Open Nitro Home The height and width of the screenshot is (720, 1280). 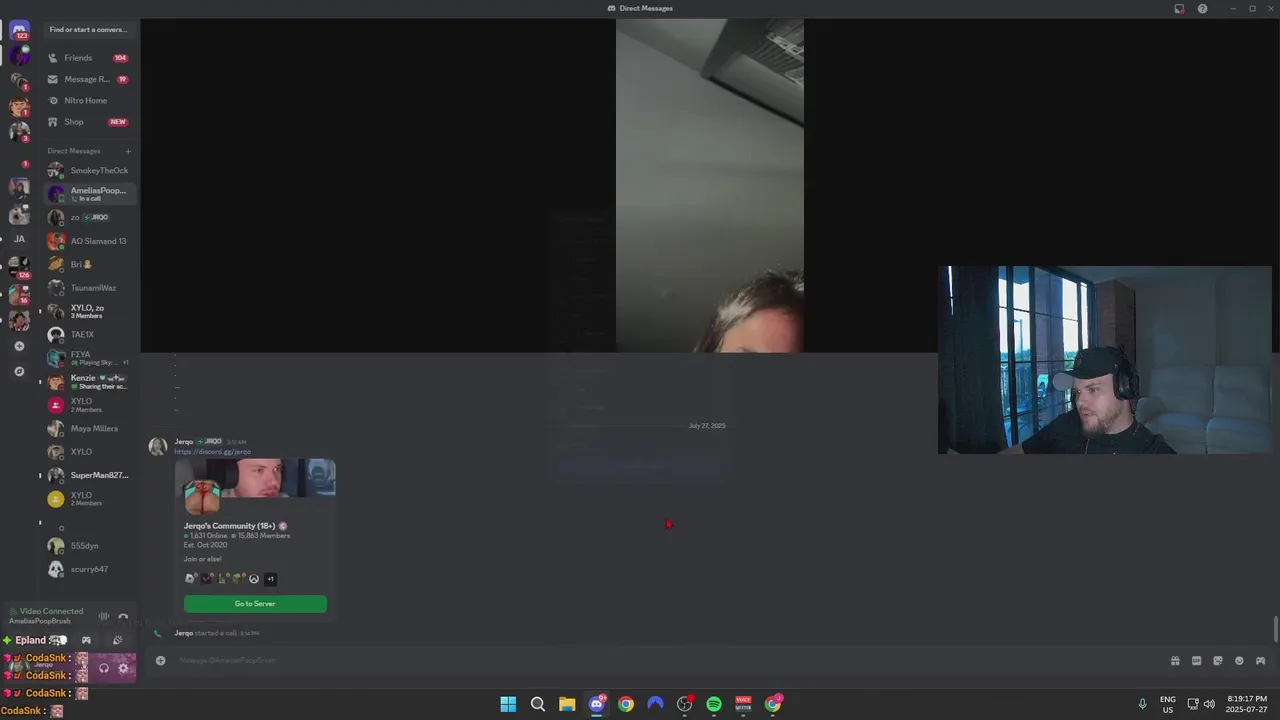coord(89,100)
